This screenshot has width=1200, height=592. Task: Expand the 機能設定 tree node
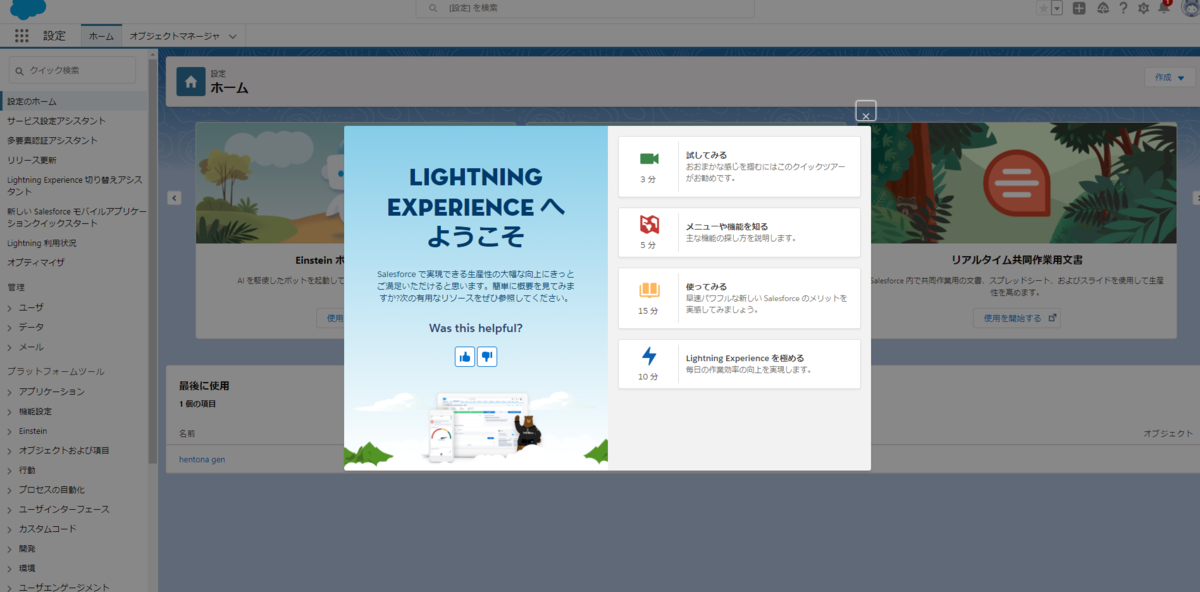click(x=10, y=411)
